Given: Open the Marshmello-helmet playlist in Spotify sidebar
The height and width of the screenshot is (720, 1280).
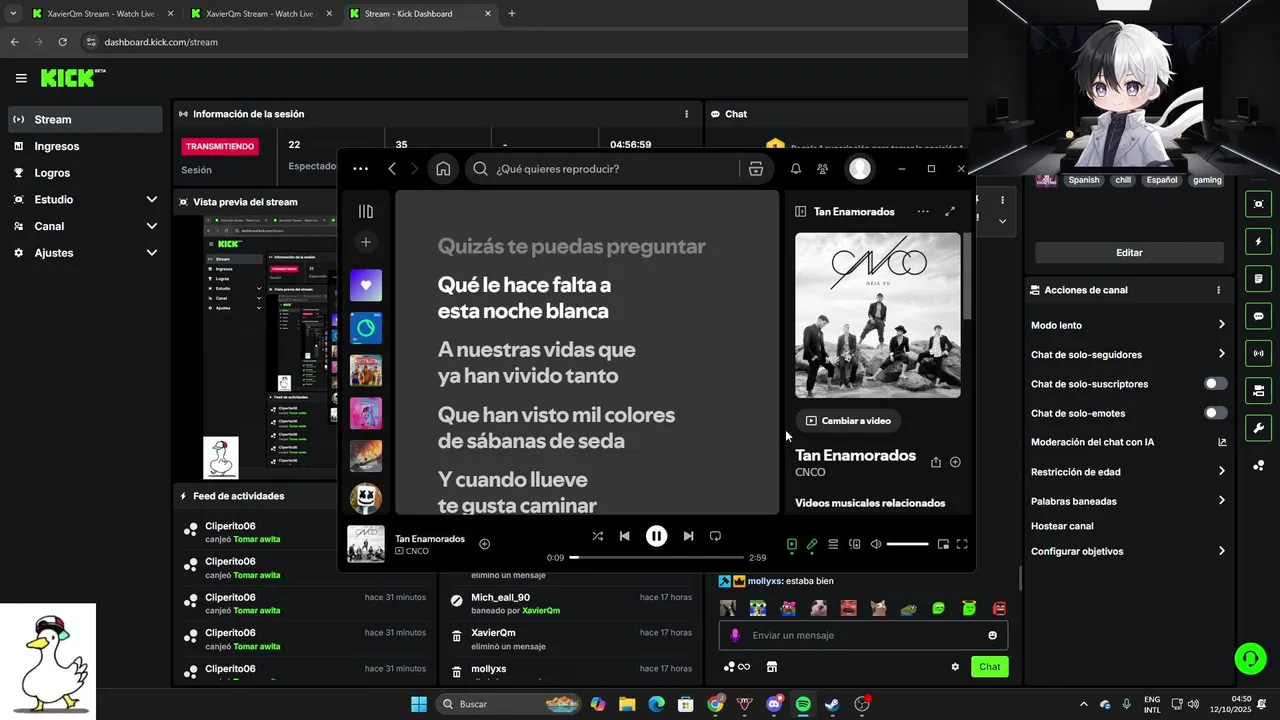Looking at the screenshot, I should [366, 498].
